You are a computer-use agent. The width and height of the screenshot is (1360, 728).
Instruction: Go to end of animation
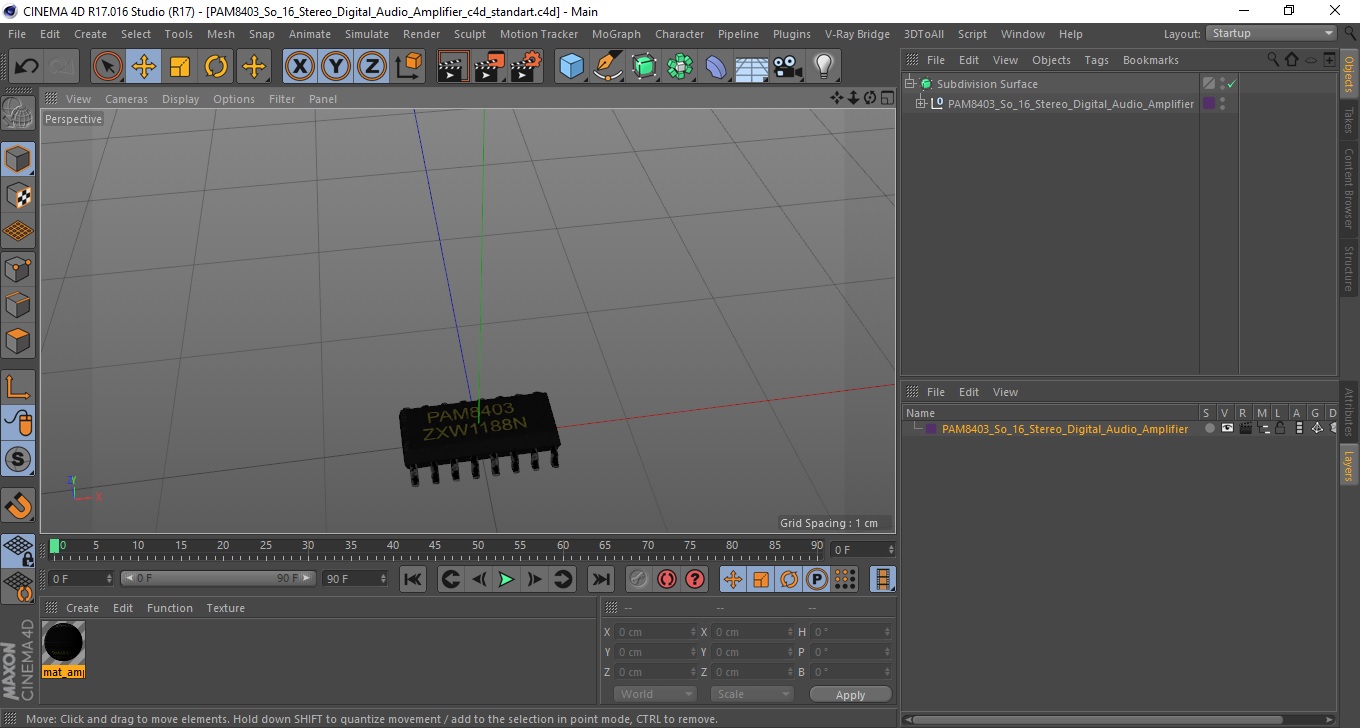pos(600,579)
